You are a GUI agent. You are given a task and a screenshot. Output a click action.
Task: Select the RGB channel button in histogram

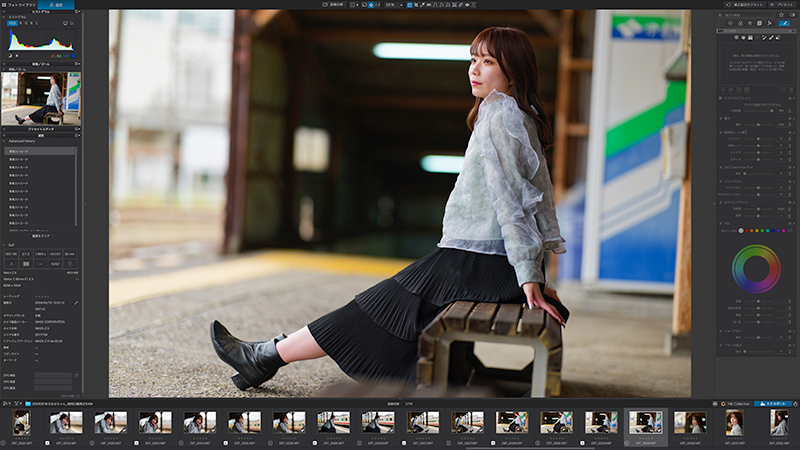coord(12,23)
